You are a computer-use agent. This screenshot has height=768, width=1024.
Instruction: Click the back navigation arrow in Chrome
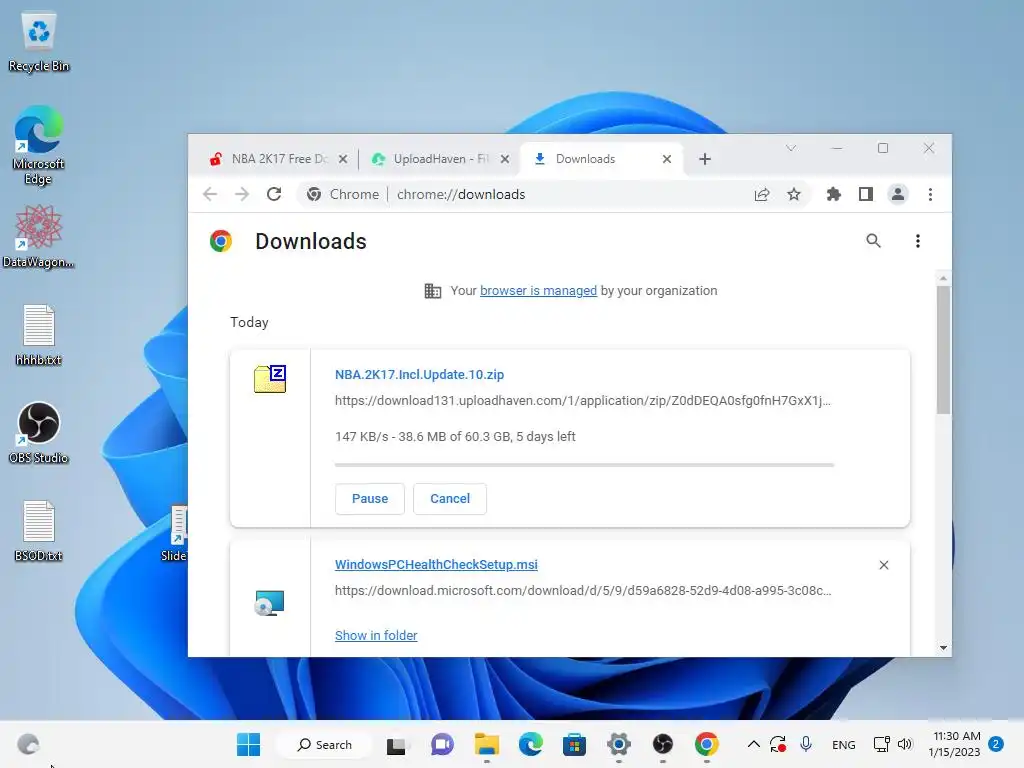tap(210, 194)
